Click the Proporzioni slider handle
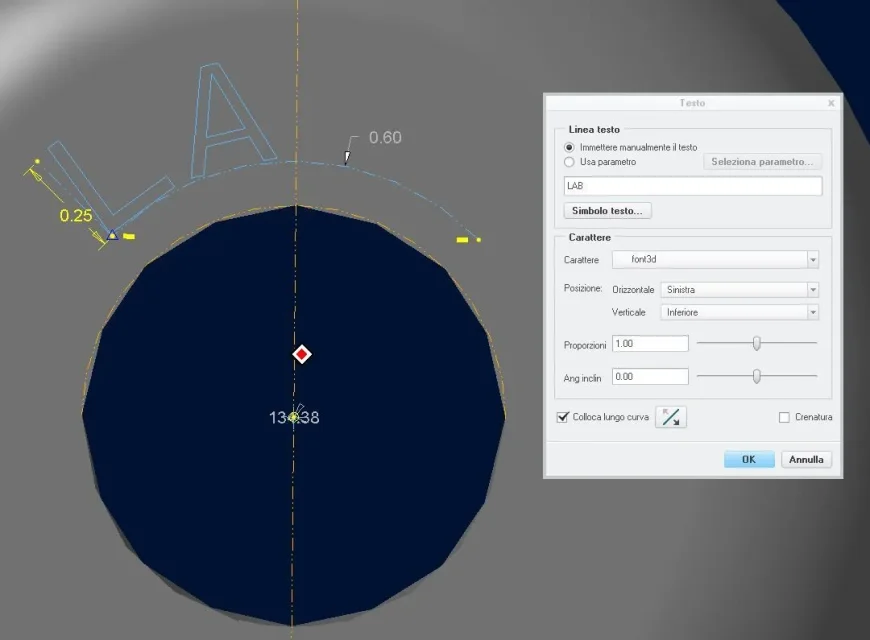 click(x=757, y=343)
